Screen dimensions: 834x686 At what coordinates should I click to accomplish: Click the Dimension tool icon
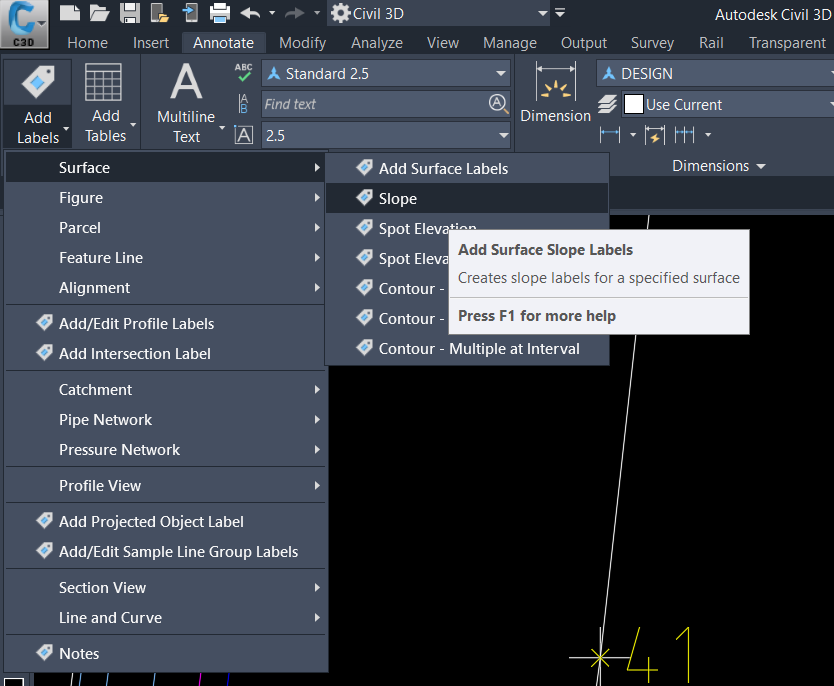pyautogui.click(x=555, y=82)
